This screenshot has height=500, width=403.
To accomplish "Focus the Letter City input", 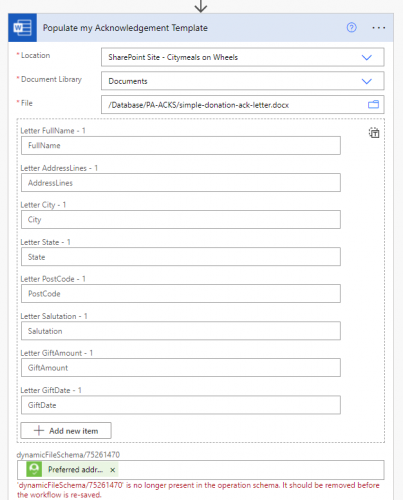I will [181, 219].
